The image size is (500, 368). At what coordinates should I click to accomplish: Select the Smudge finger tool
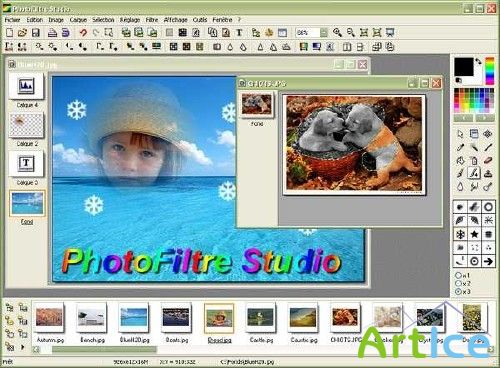click(x=474, y=186)
